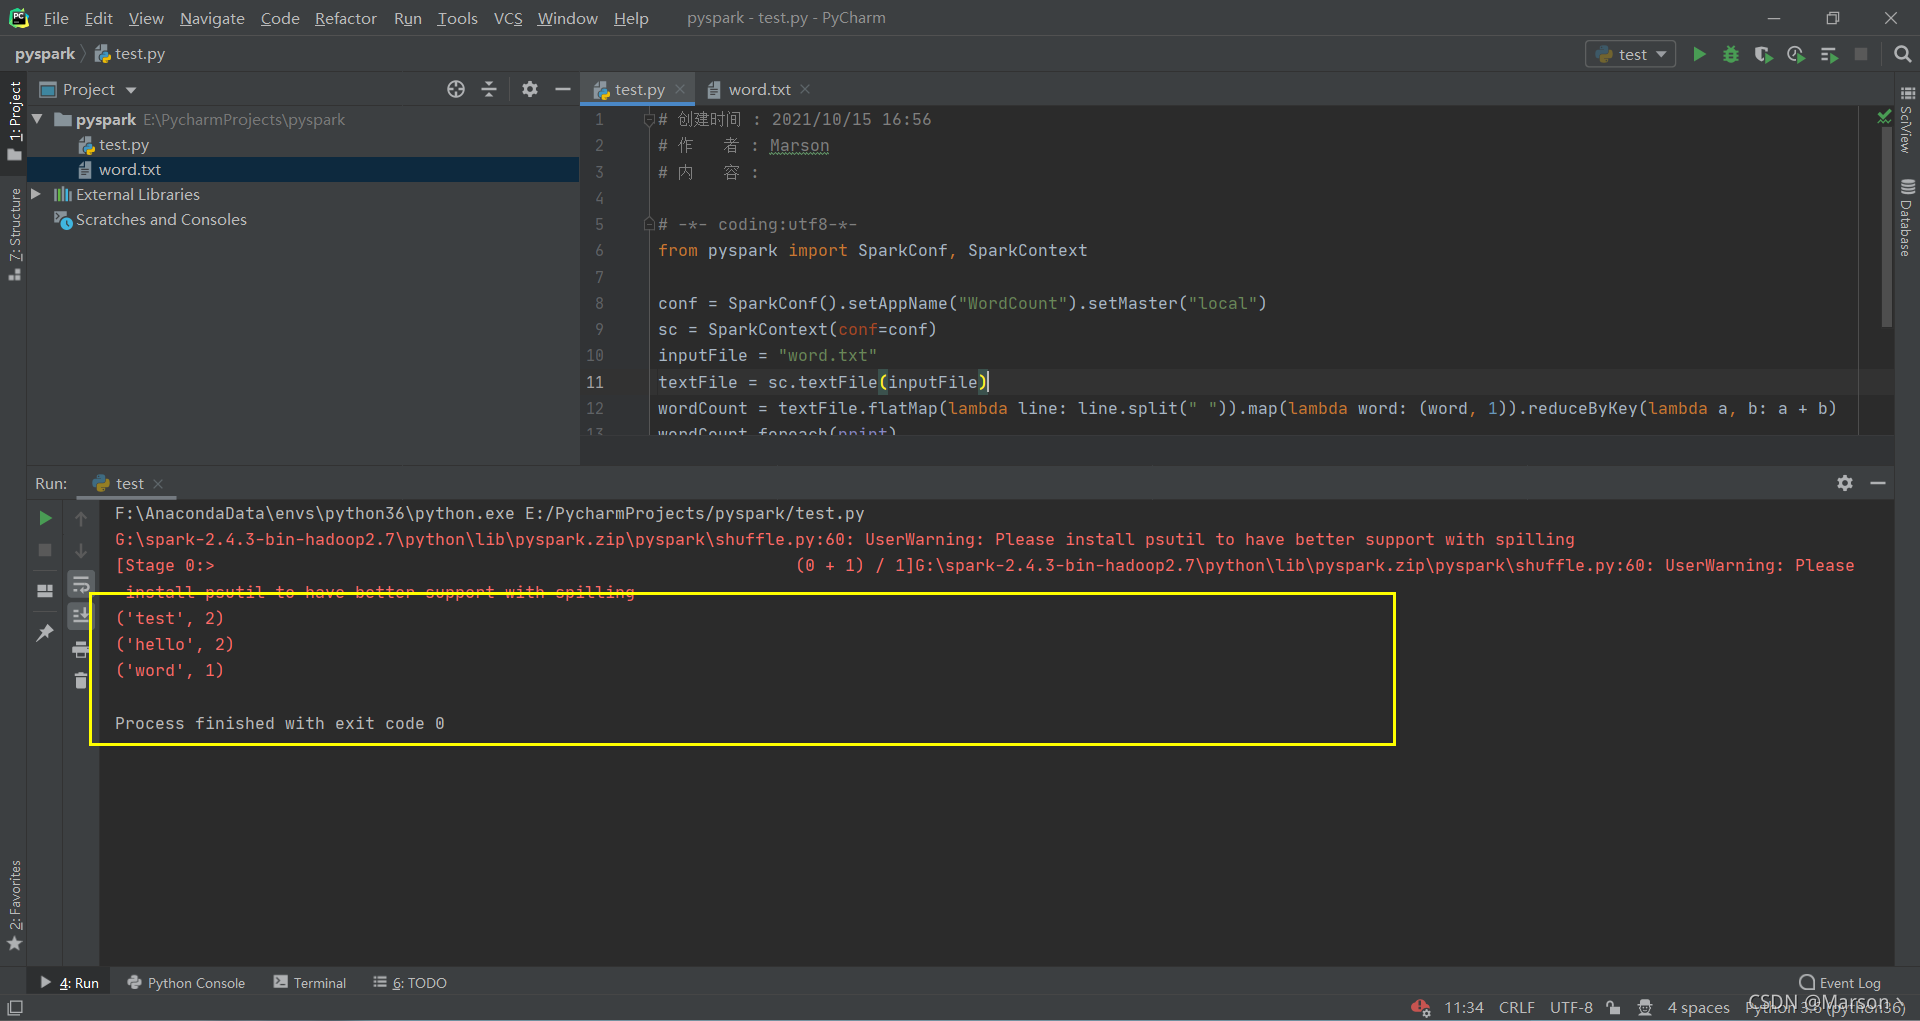Viewport: 1920px width, 1021px height.
Task: Hide the Project tool window
Action: coord(563,89)
